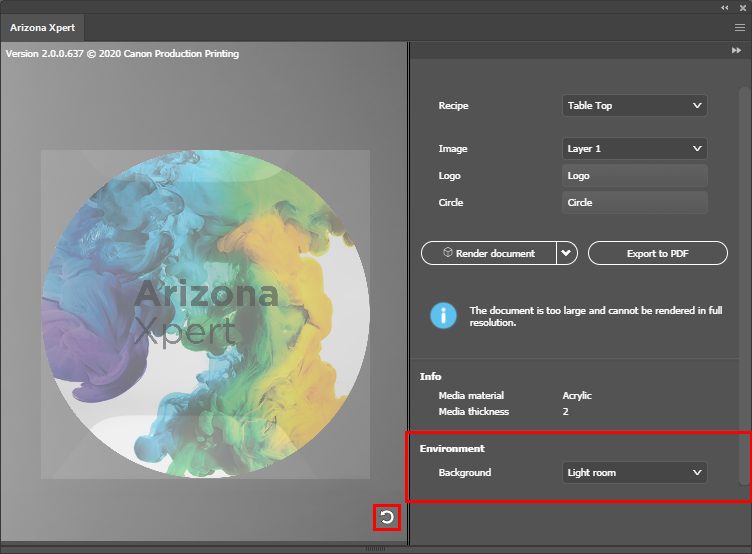The height and width of the screenshot is (554, 752).
Task: Click the Environment section heading
Action: tap(452, 448)
